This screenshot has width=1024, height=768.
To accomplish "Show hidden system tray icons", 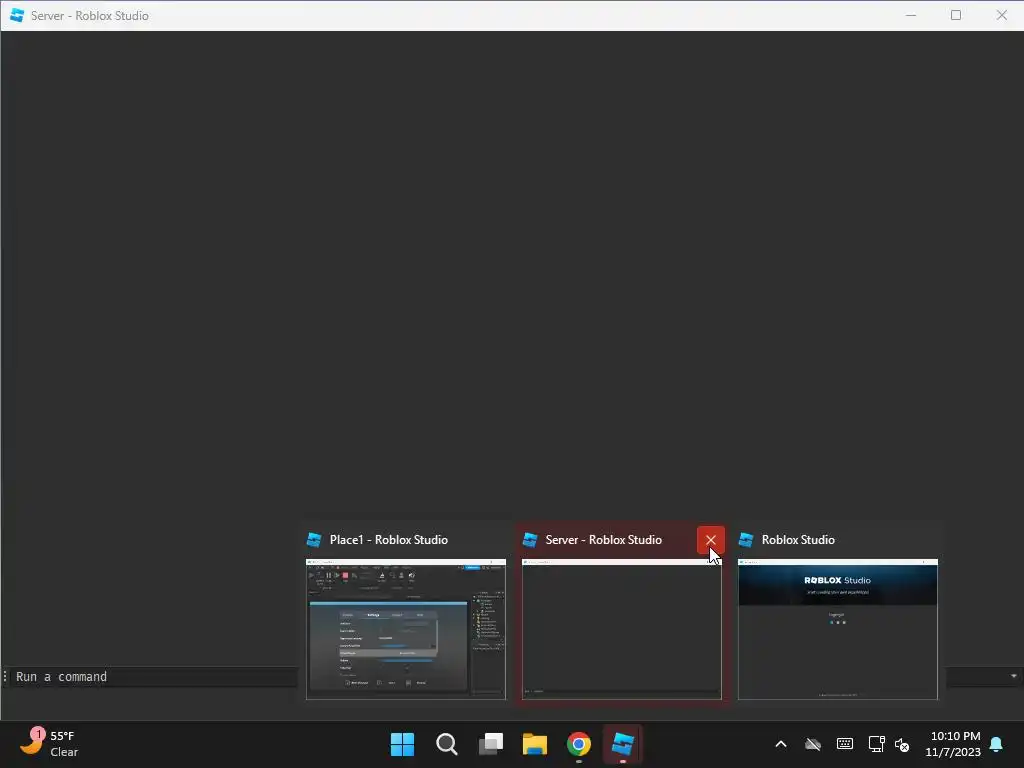I will point(780,744).
